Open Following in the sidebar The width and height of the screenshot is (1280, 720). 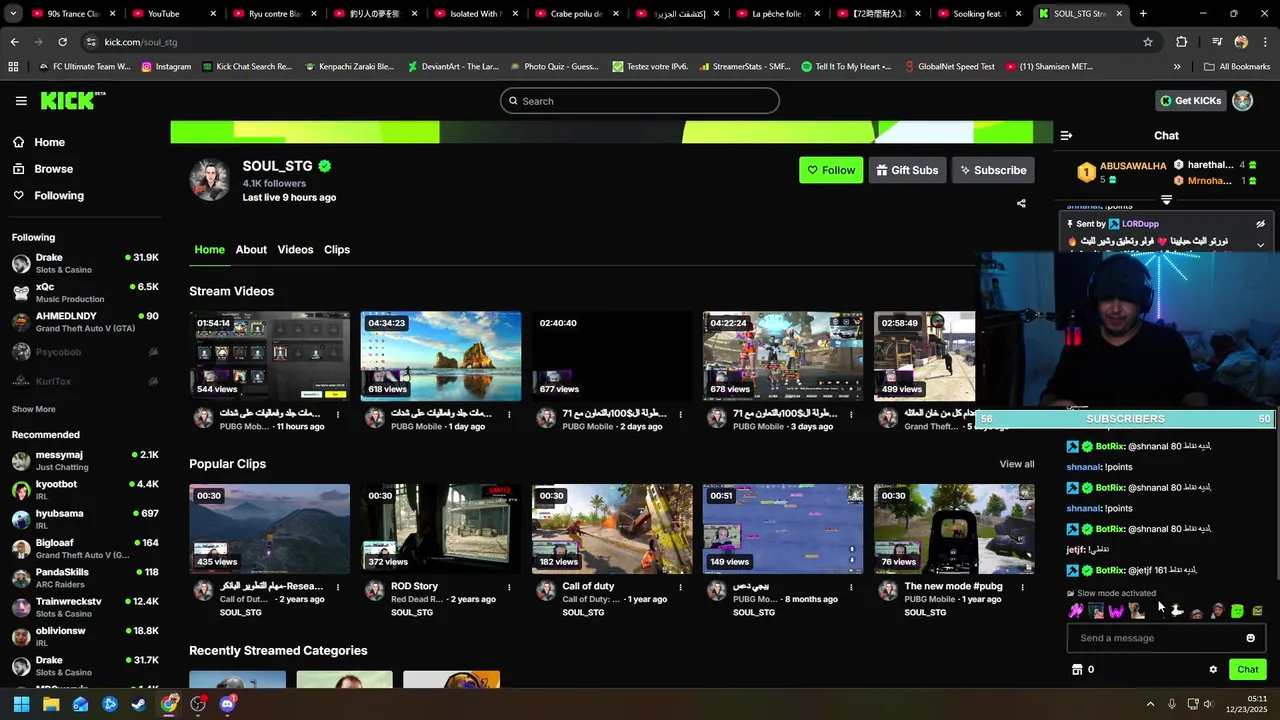point(48,196)
